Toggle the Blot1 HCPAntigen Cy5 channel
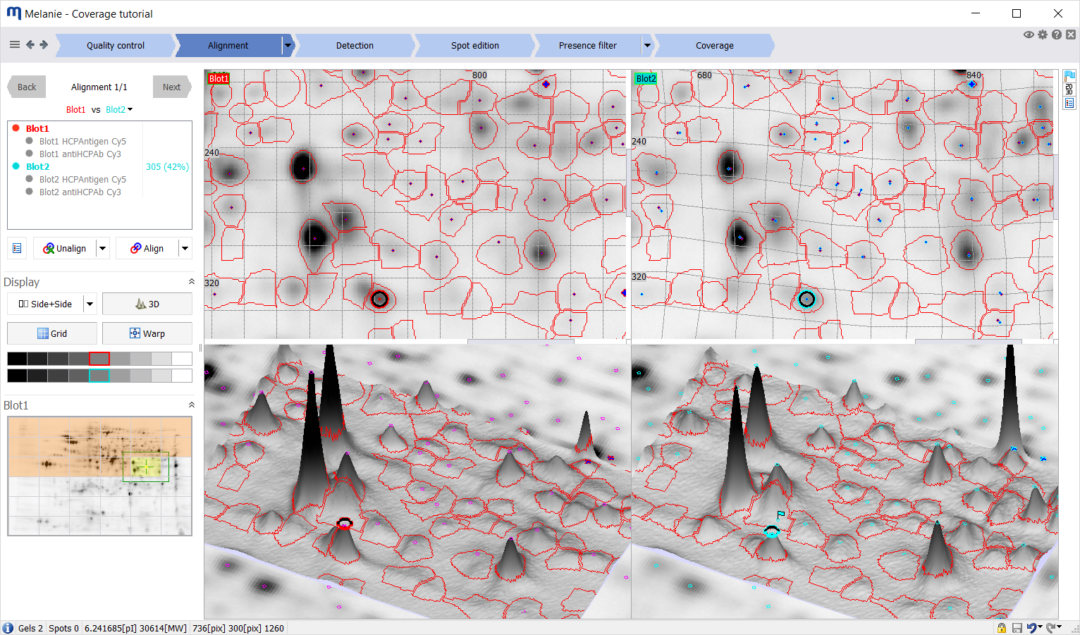Viewport: 1080px width, 635px height. coord(82,141)
